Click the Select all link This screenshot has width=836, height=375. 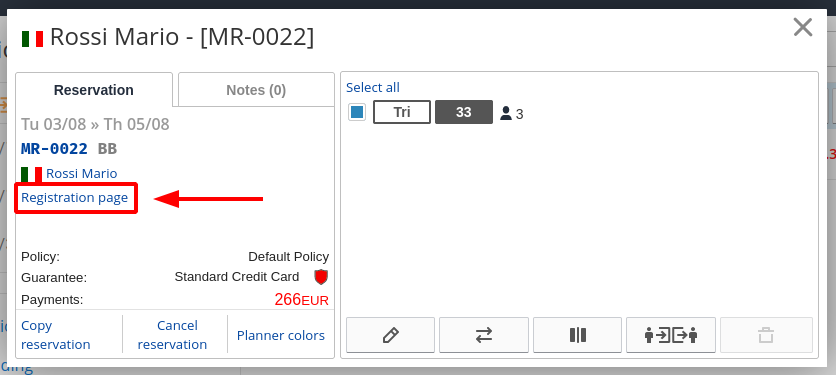point(373,87)
